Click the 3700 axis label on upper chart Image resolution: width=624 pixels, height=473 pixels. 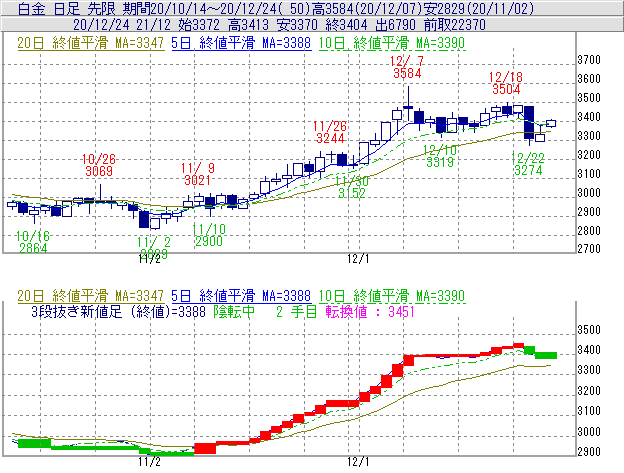[589, 60]
